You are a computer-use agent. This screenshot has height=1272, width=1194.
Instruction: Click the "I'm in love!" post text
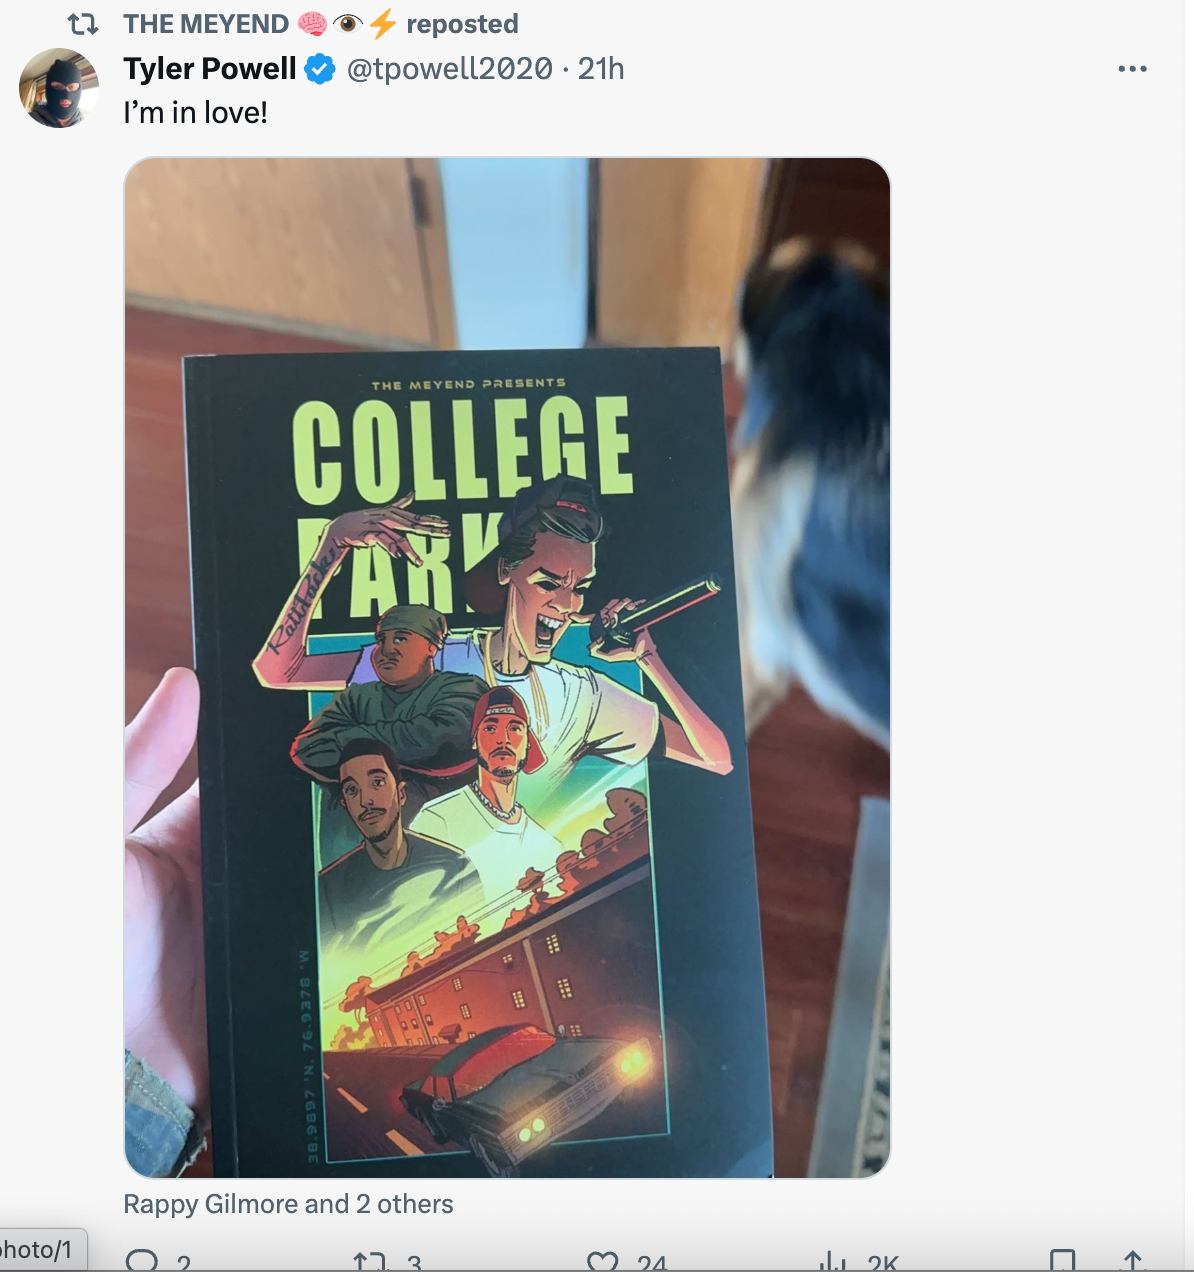click(195, 113)
